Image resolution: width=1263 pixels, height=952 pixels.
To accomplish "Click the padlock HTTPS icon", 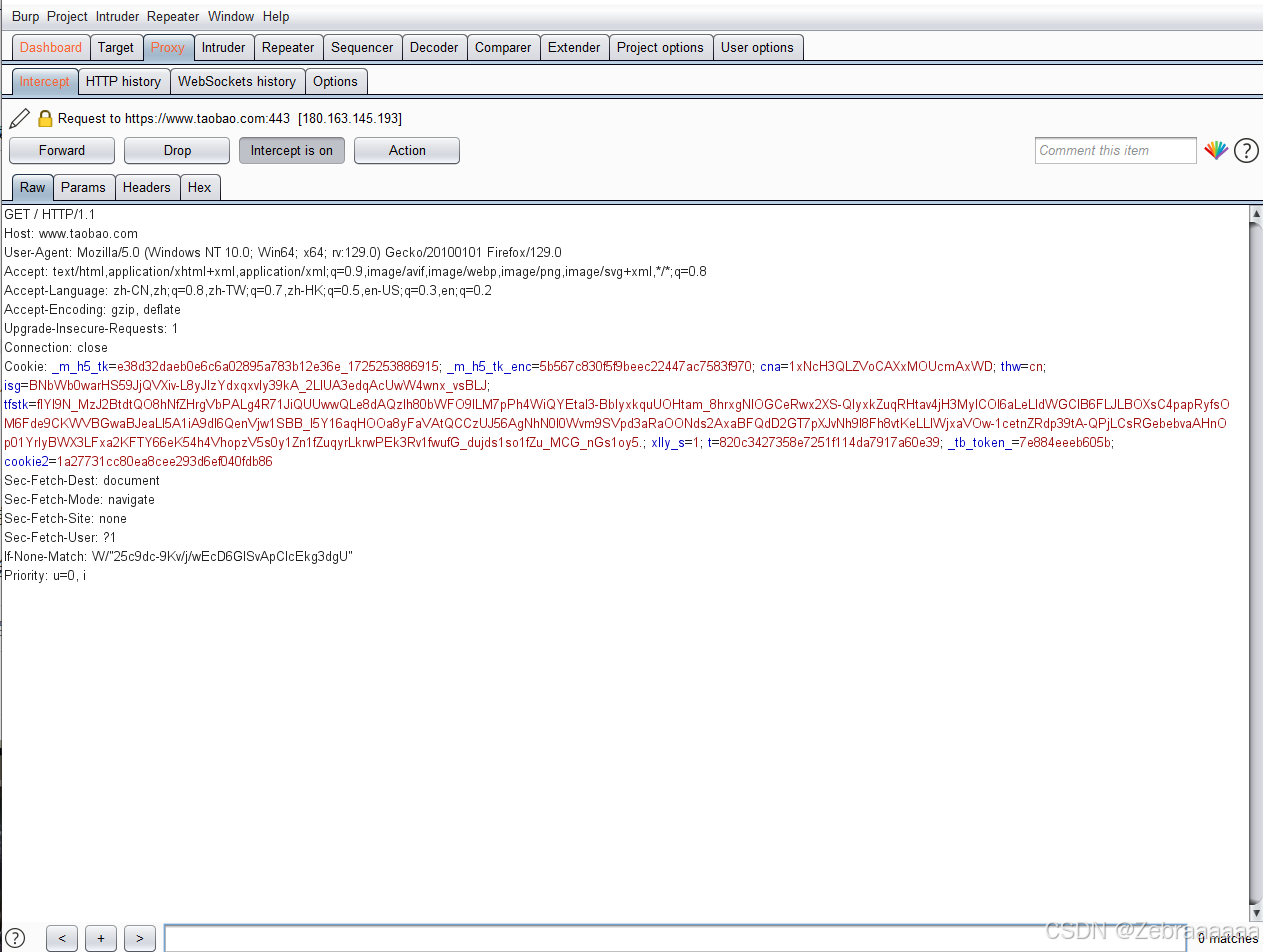I will click(45, 119).
